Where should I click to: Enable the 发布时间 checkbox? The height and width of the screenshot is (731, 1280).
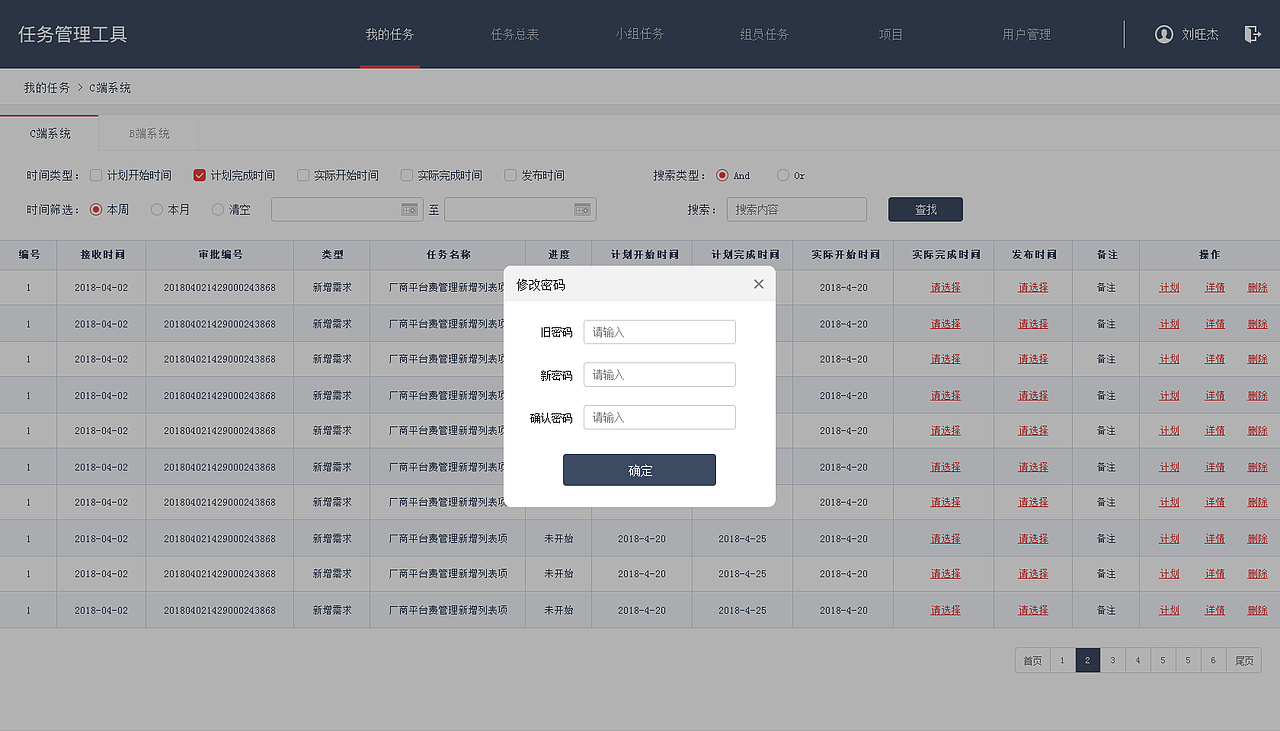[510, 174]
